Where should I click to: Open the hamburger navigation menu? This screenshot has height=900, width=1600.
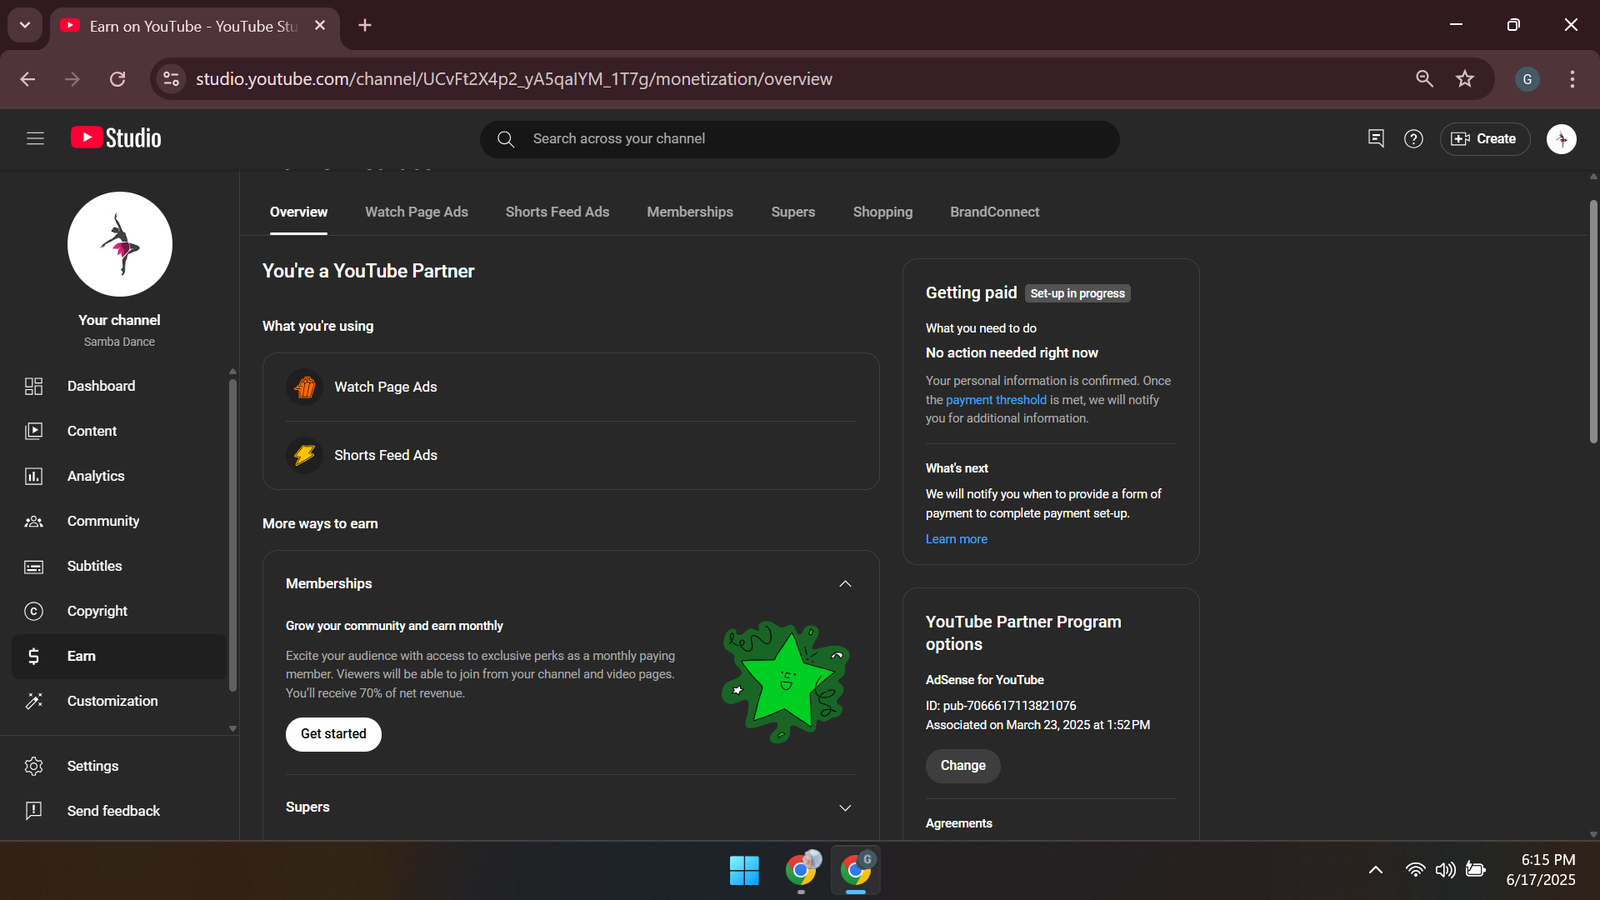[x=35, y=139]
